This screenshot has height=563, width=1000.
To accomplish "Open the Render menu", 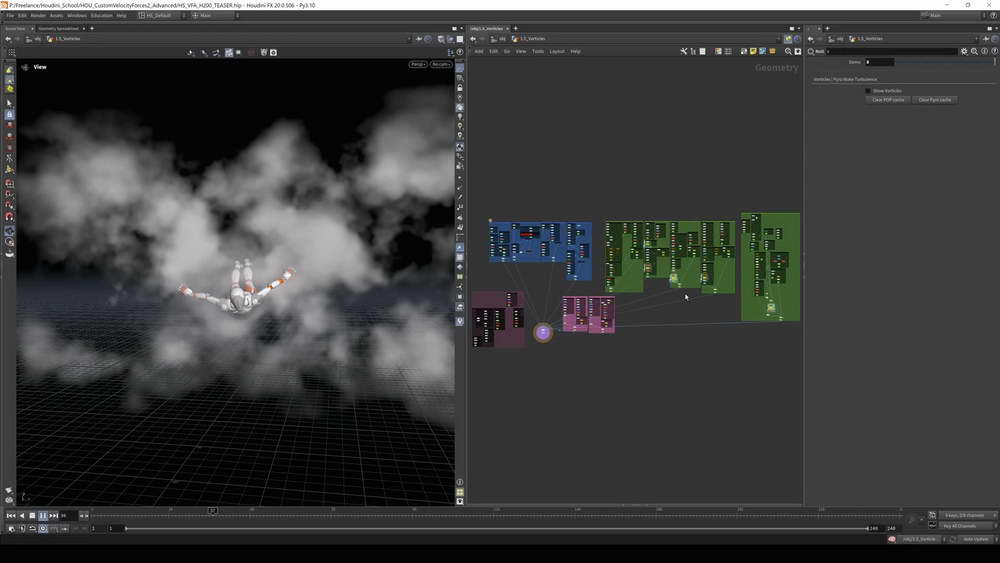I will tap(38, 16).
